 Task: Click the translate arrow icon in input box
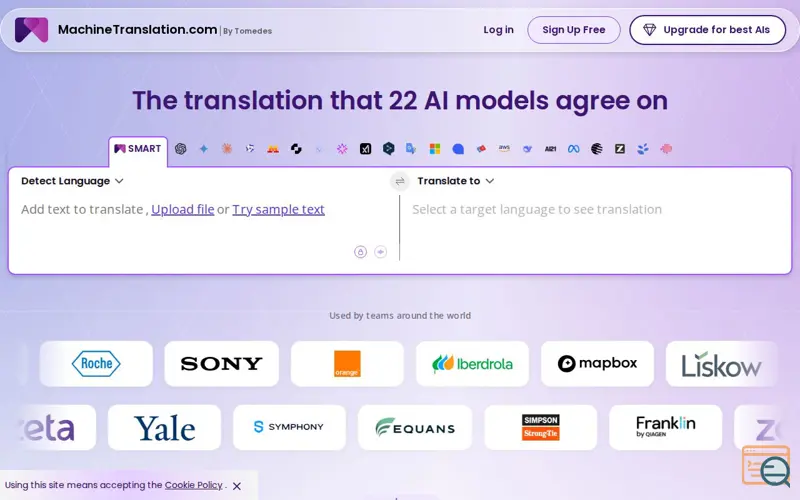tap(381, 252)
